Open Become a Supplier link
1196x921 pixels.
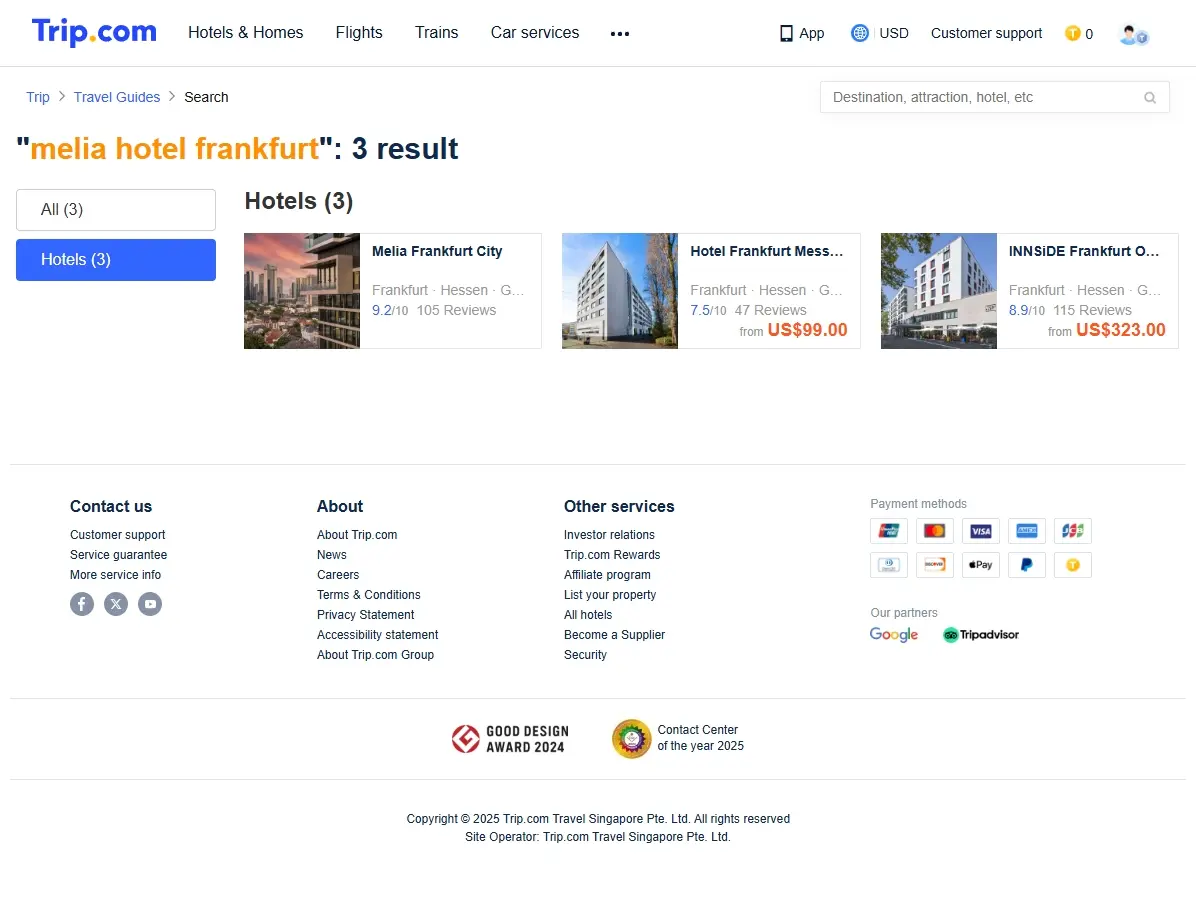click(614, 635)
